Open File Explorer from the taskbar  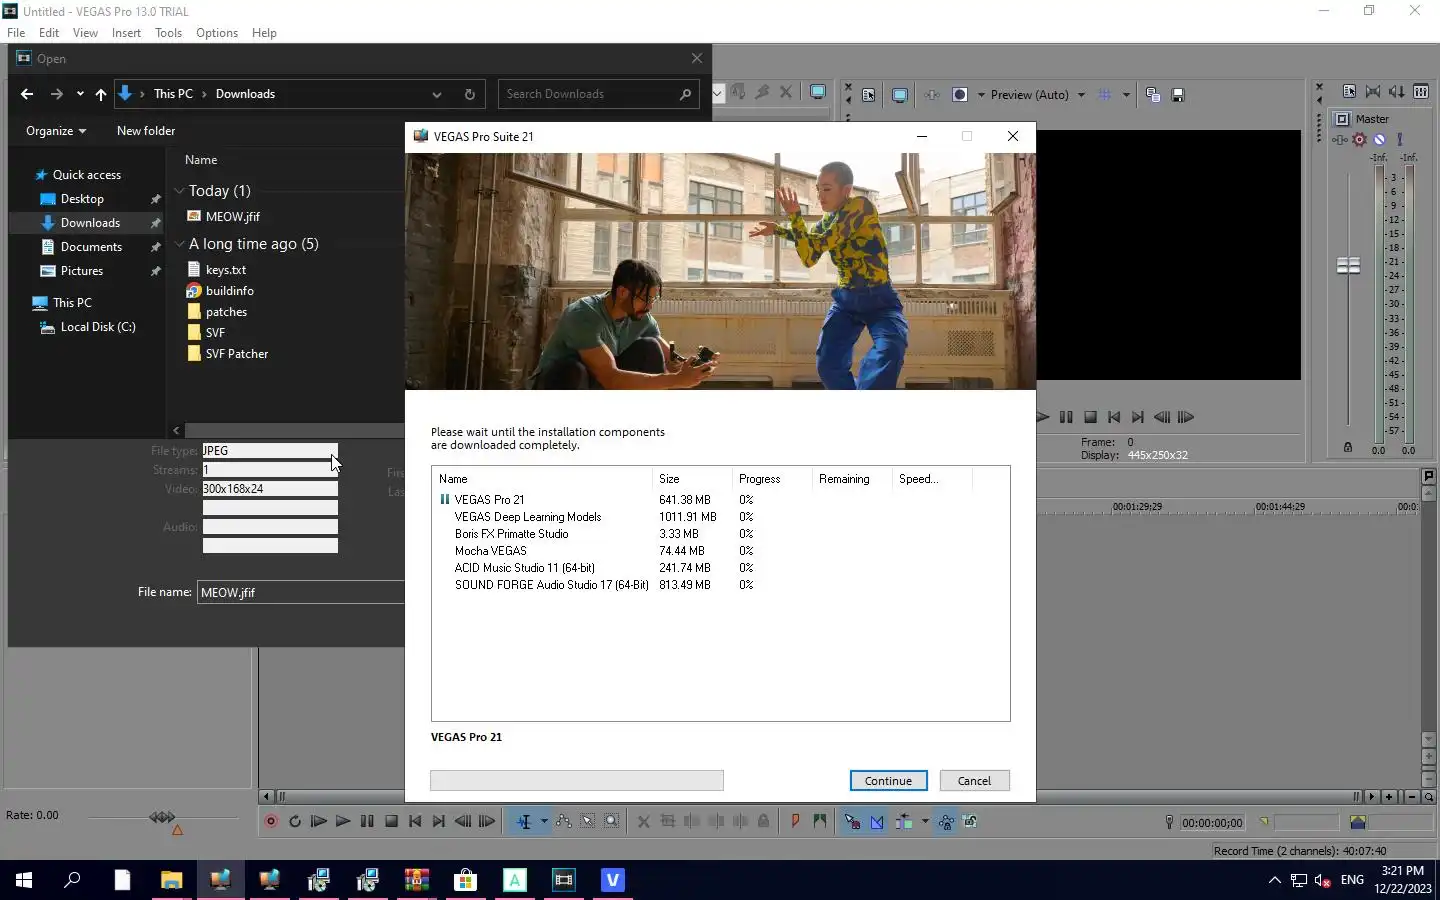pos(172,880)
